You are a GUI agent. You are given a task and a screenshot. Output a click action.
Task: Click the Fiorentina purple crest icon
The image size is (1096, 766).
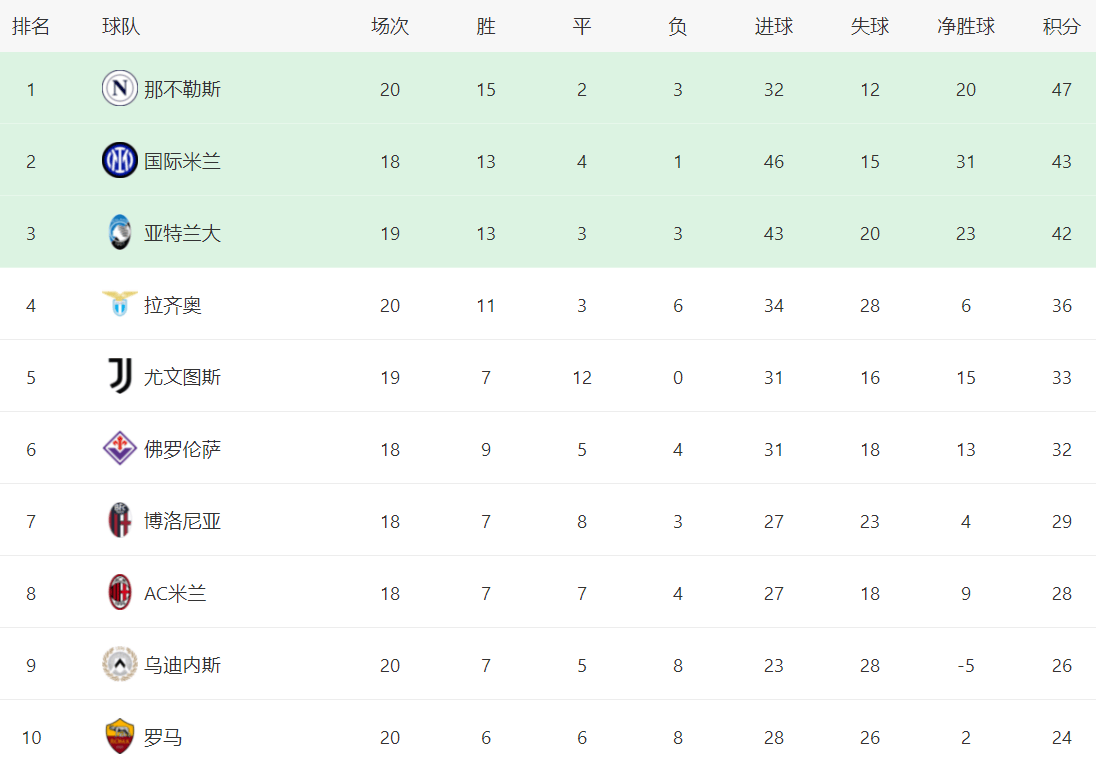[x=120, y=449]
